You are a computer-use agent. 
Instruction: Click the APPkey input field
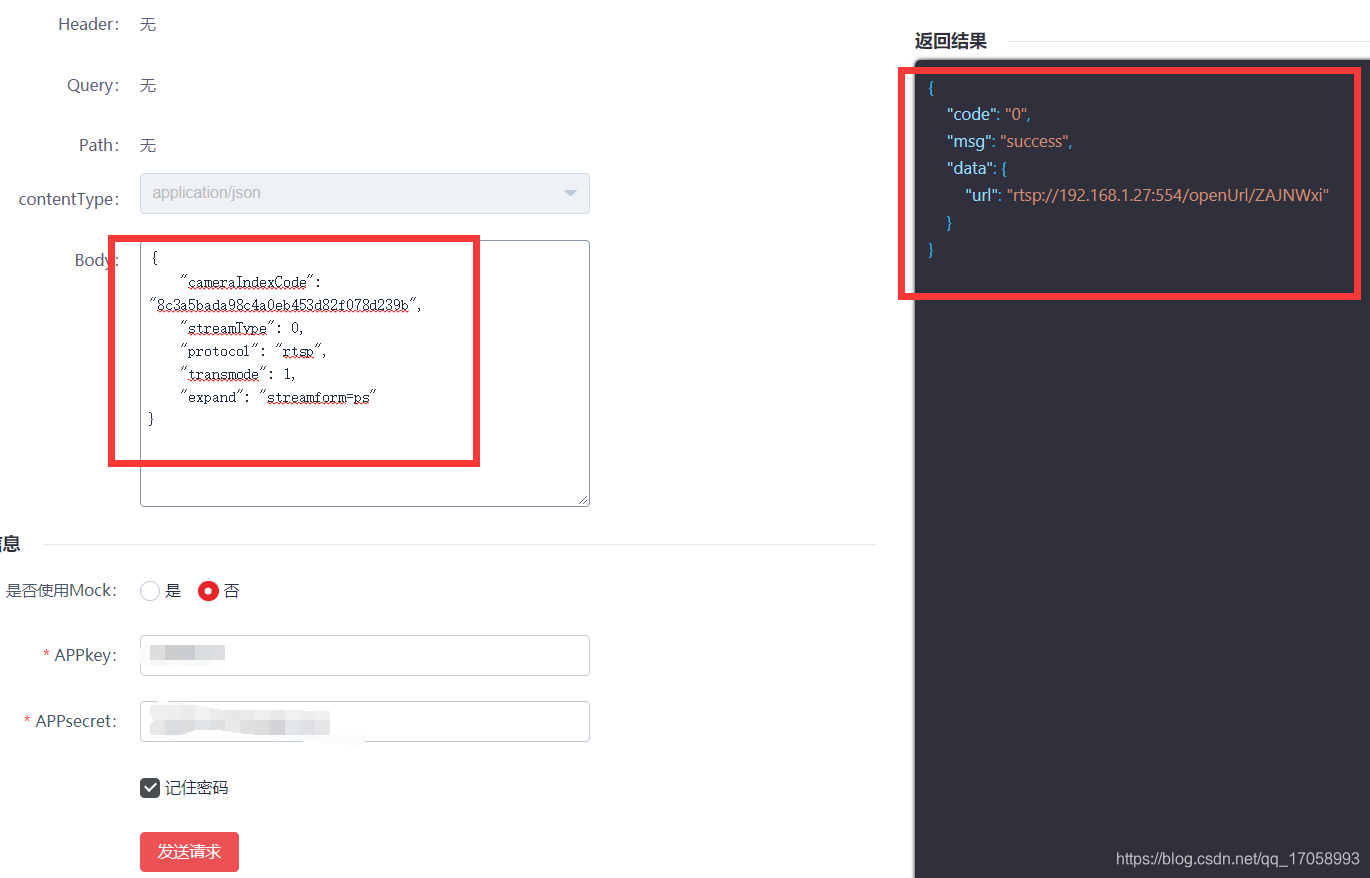click(365, 655)
